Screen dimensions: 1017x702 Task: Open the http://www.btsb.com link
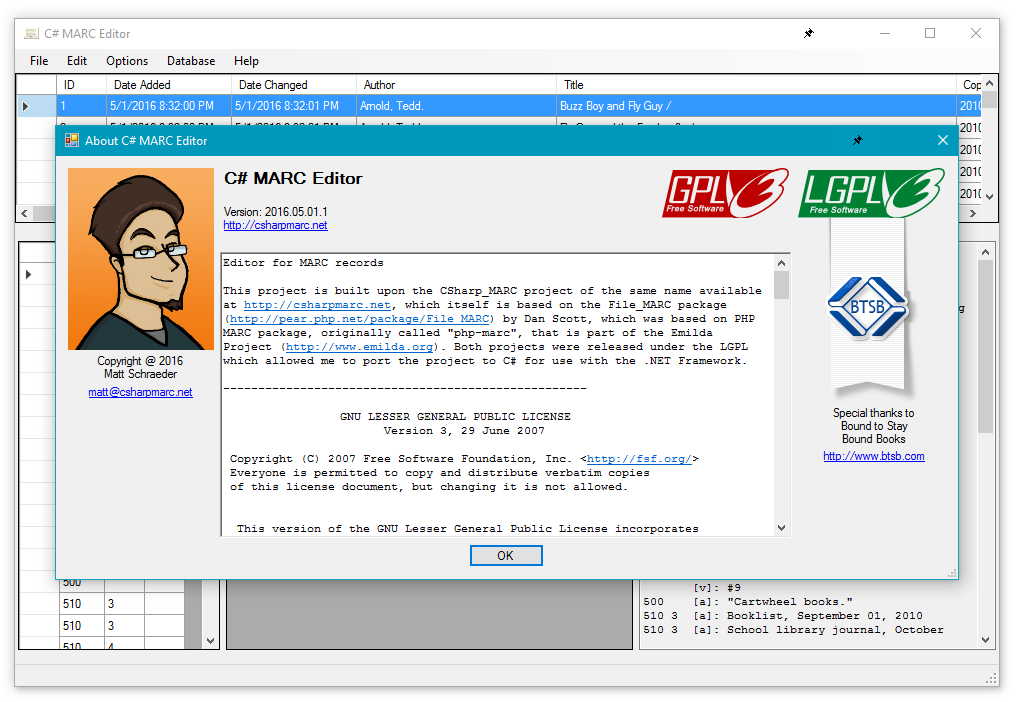[874, 456]
